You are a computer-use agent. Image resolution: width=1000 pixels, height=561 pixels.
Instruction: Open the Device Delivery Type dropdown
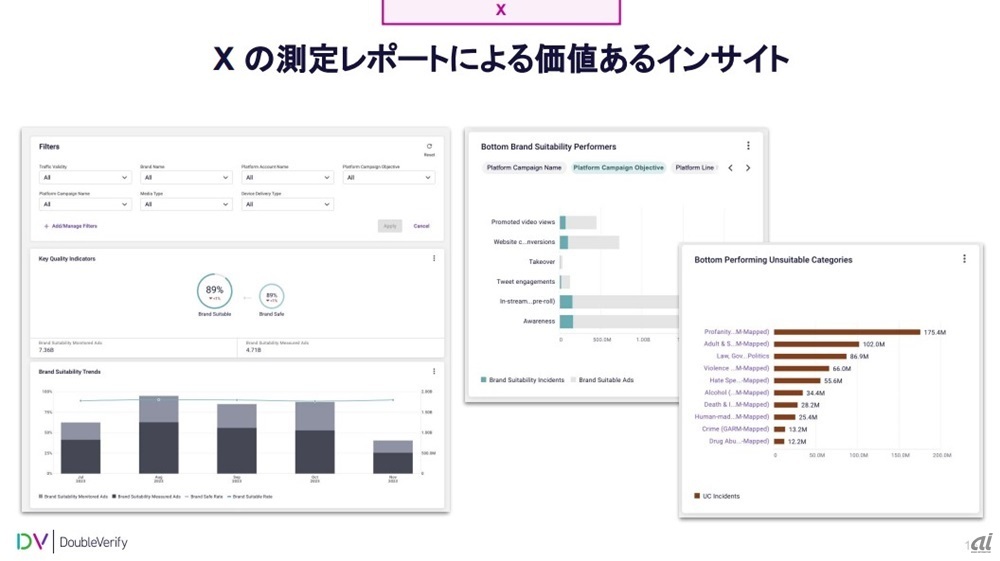pos(287,205)
